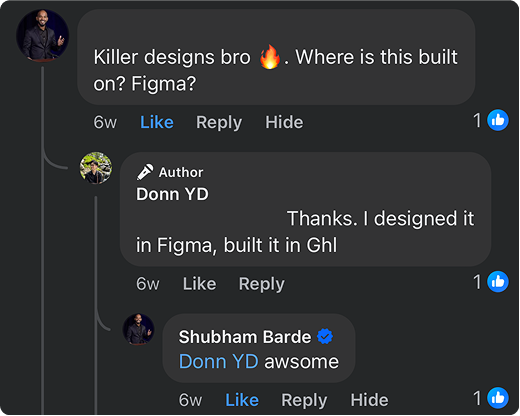Like Donn YD's reply comment
This screenshot has height=416, width=520.
pyautogui.click(x=199, y=284)
